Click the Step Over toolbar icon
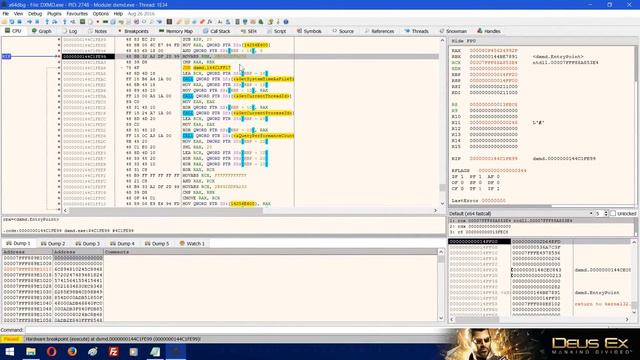Image resolution: width=640 pixels, height=360 pixels. [54, 22]
